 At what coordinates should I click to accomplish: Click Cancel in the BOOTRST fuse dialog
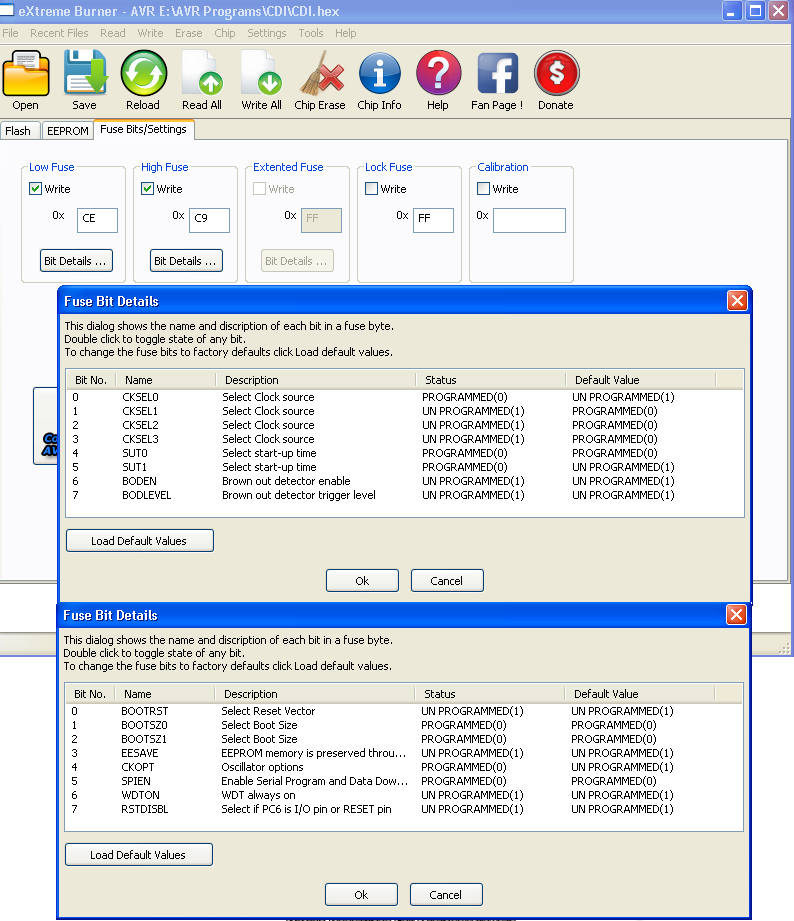(446, 895)
